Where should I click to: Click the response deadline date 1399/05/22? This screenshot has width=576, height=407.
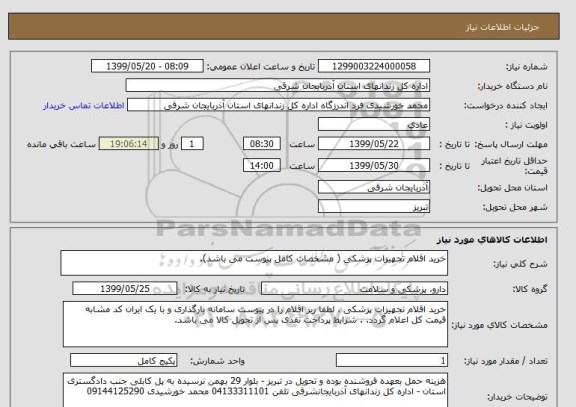[374, 144]
